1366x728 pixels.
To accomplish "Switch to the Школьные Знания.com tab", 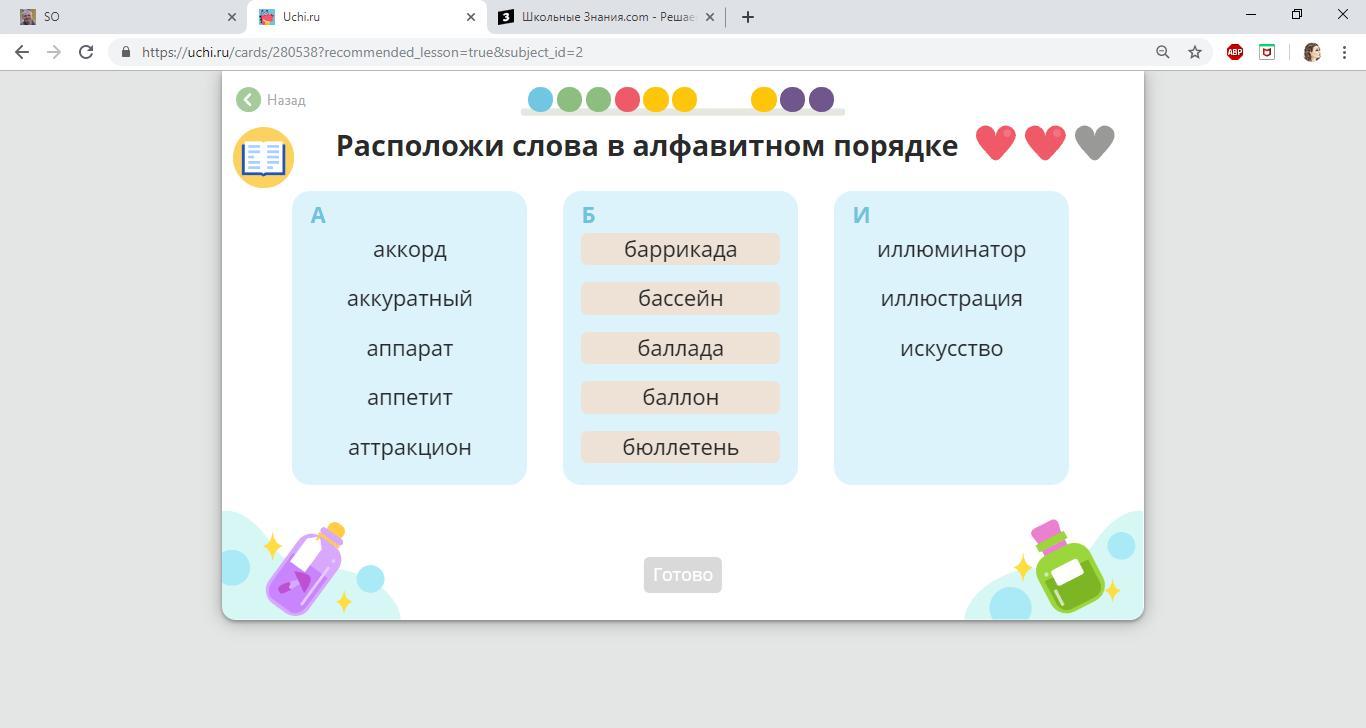I will tap(607, 17).
